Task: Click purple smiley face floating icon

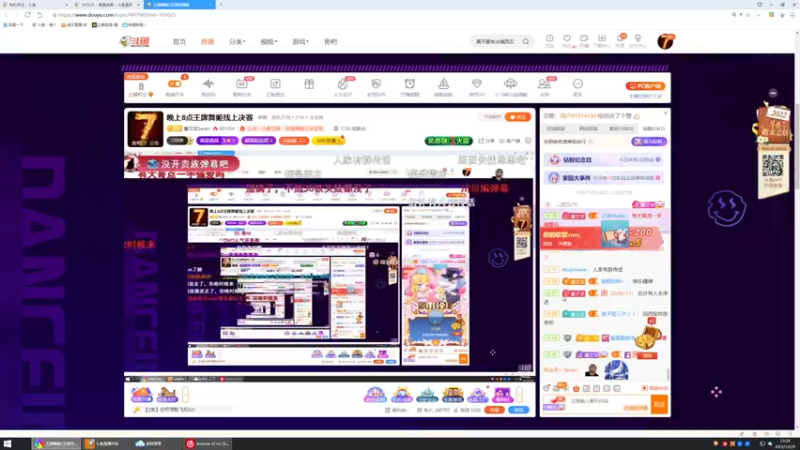Action: 727,208
